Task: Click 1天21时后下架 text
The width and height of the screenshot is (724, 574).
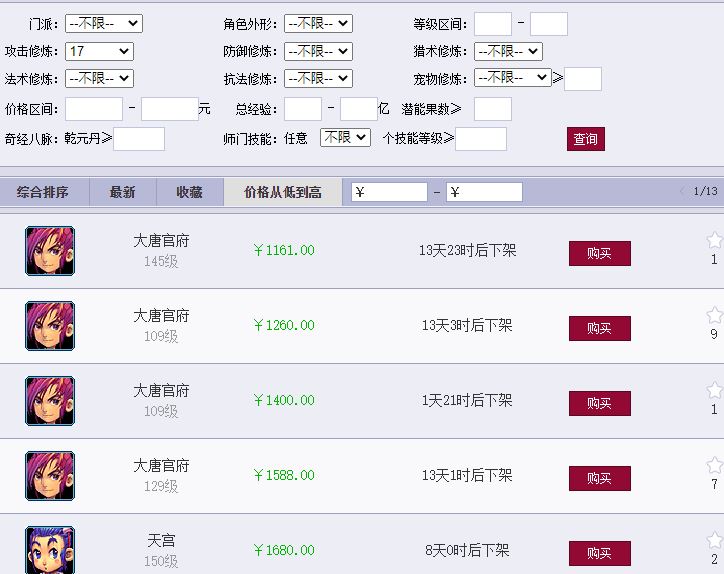Action: pos(467,400)
